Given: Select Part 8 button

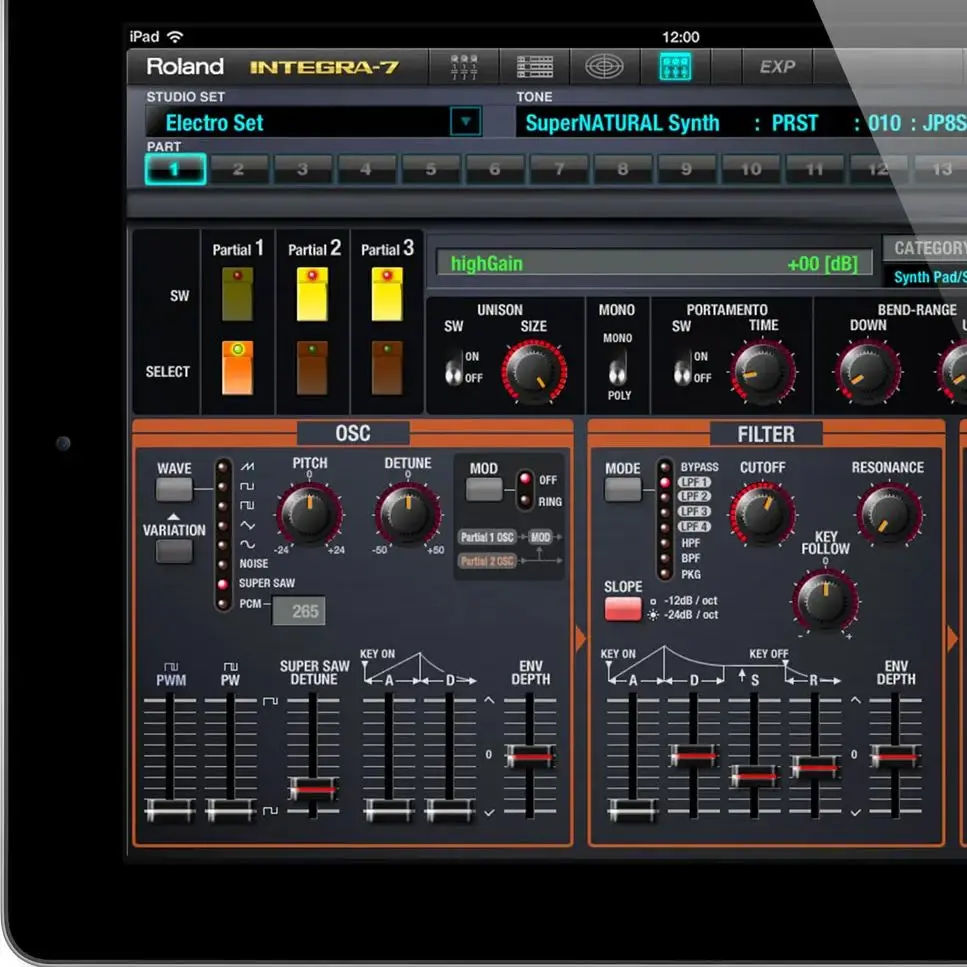Looking at the screenshot, I should pos(622,169).
